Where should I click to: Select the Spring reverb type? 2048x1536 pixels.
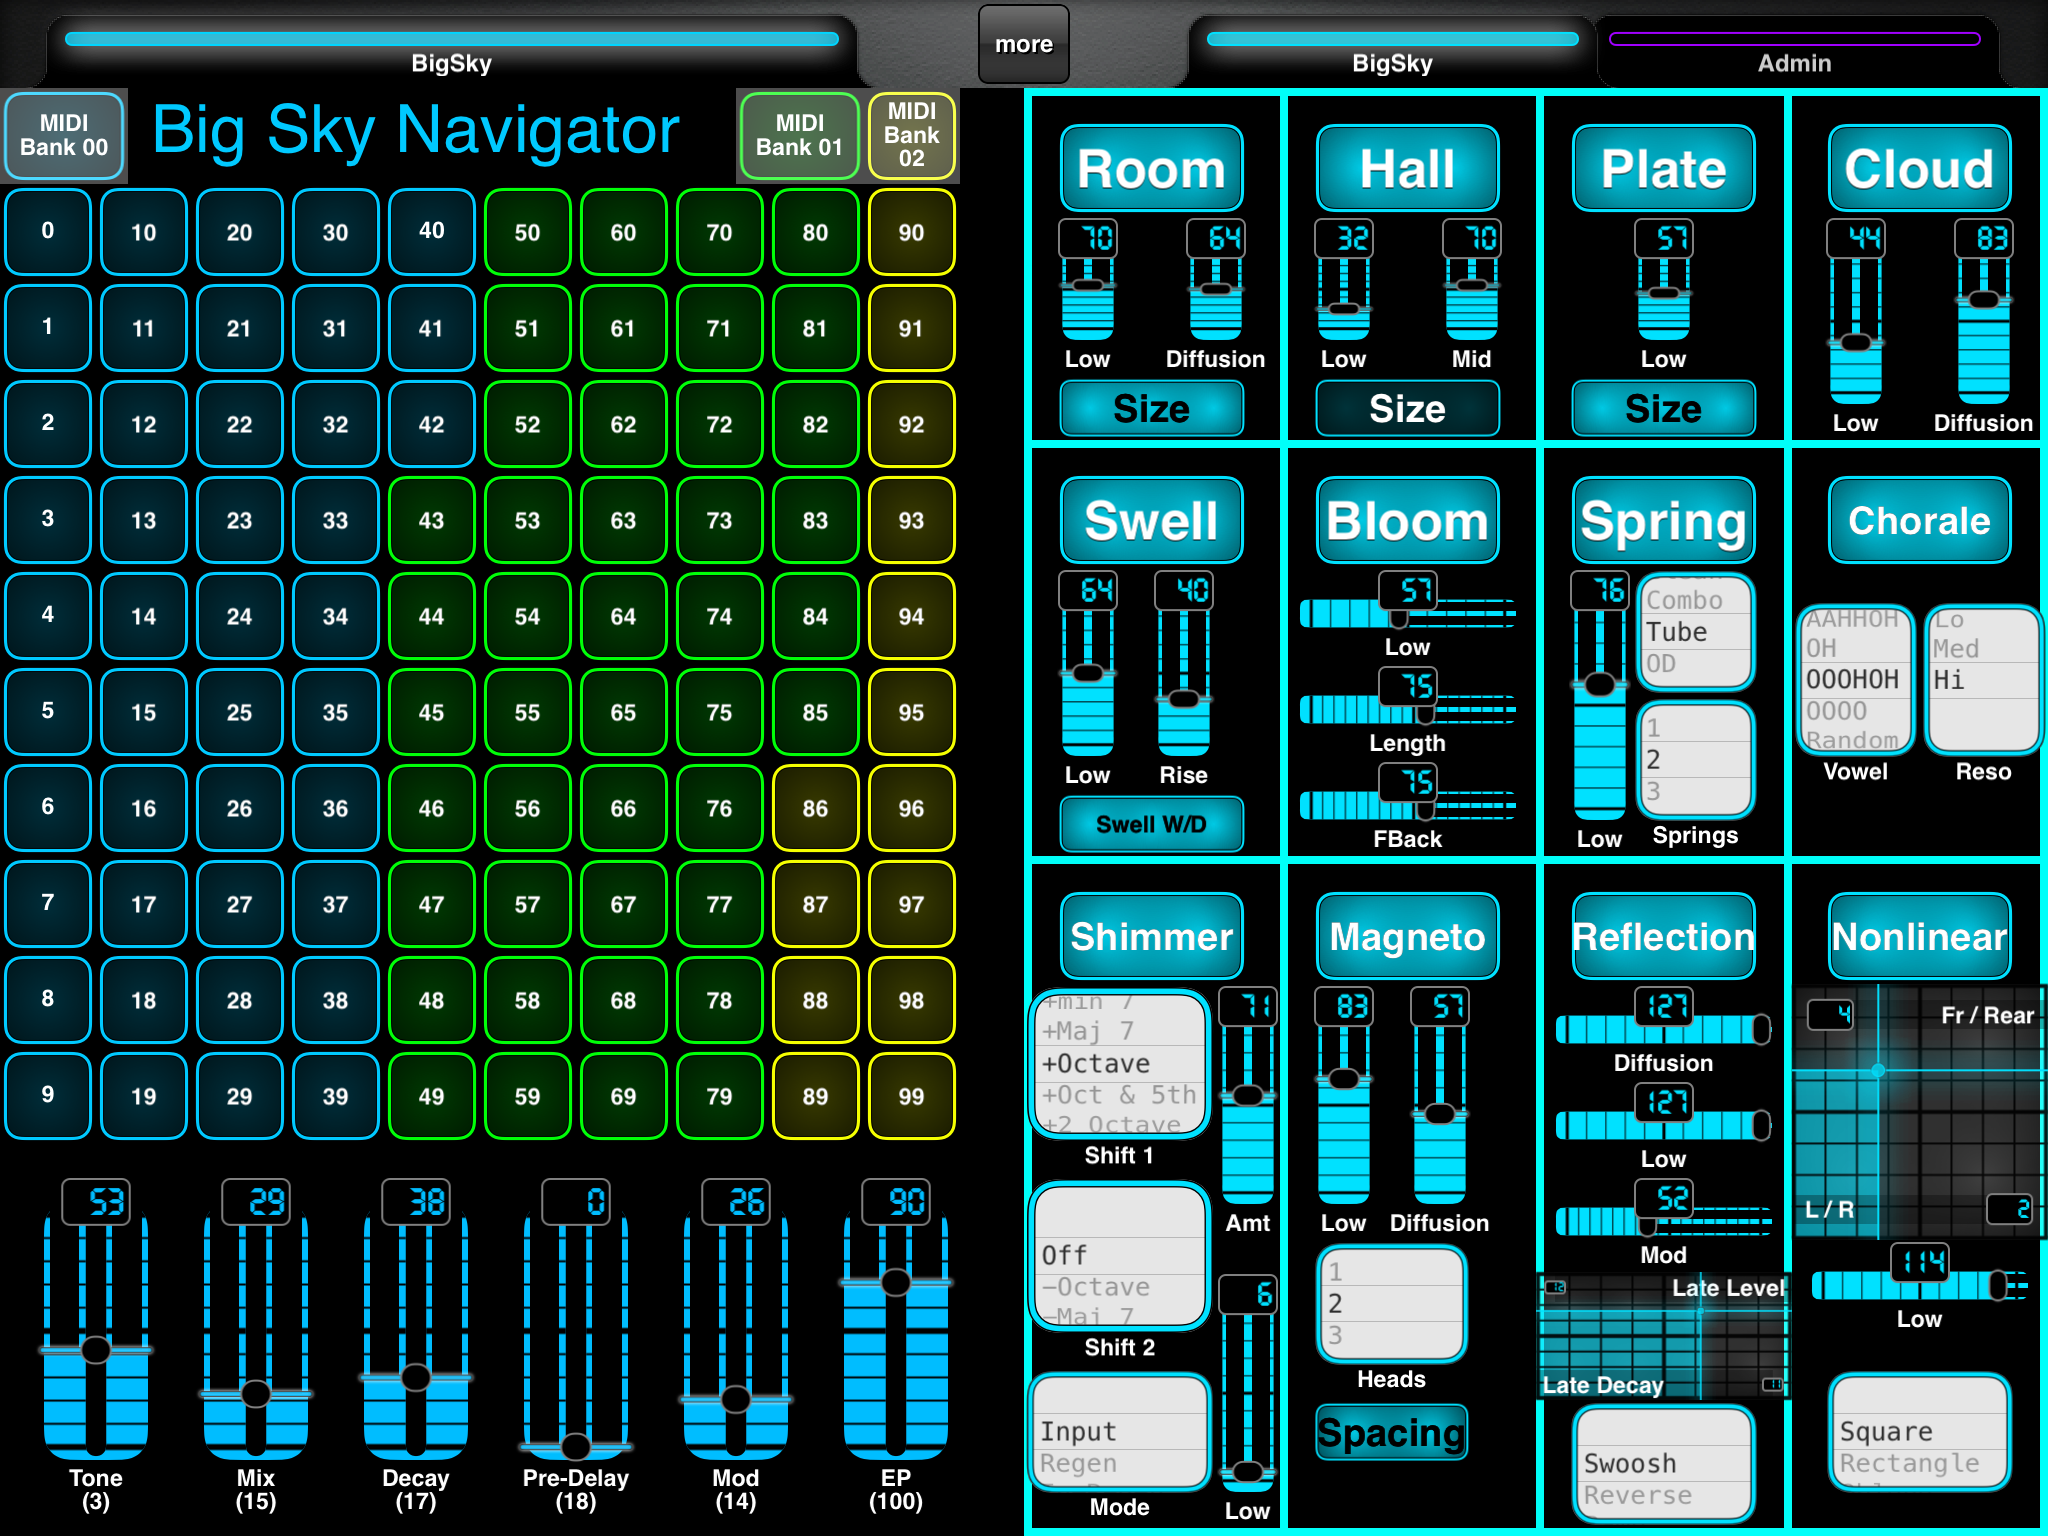point(1663,520)
